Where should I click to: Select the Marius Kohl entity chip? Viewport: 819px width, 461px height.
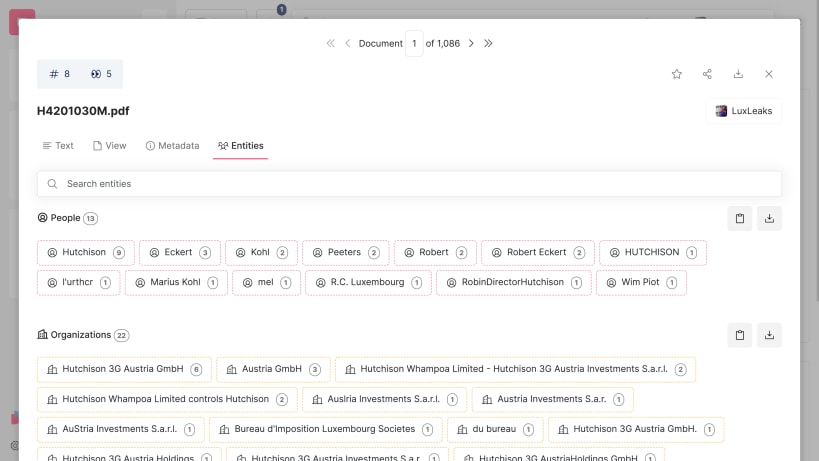coord(177,282)
